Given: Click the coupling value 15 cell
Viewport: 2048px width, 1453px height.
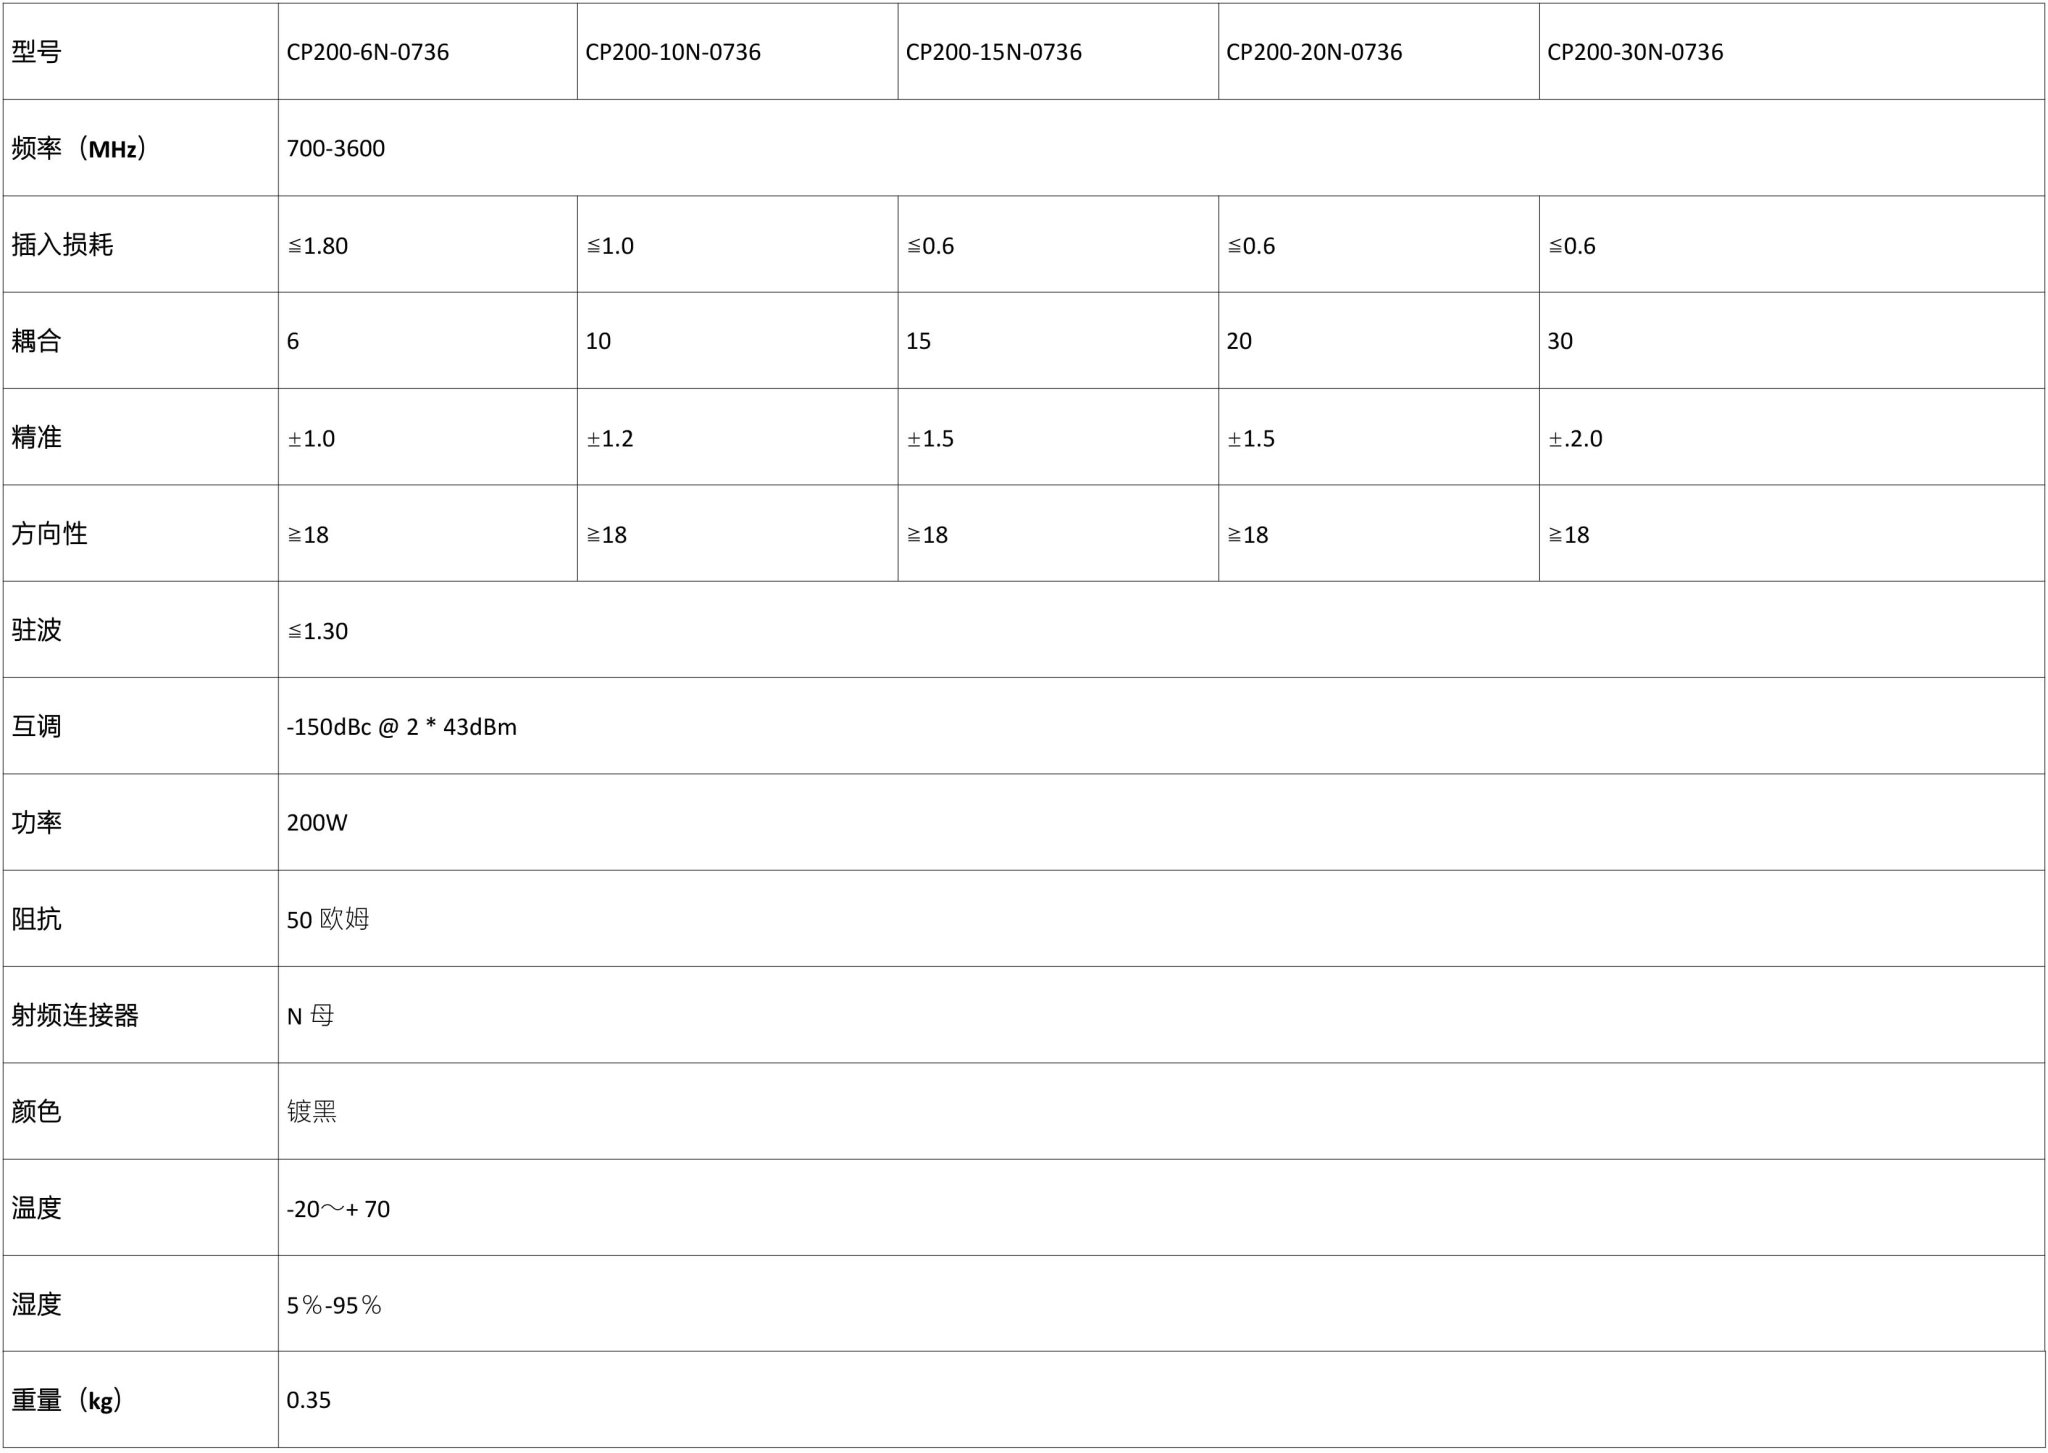Looking at the screenshot, I should pos(1058,341).
